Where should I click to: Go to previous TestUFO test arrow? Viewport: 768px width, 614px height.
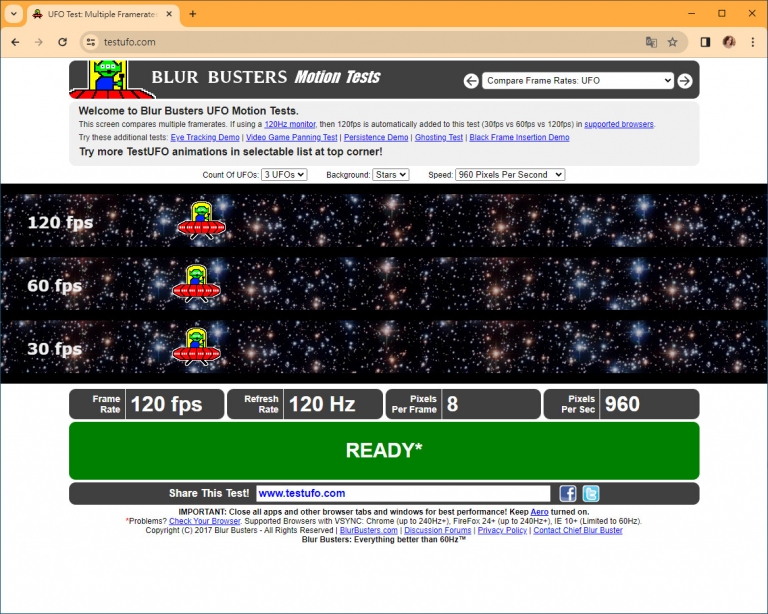[471, 81]
